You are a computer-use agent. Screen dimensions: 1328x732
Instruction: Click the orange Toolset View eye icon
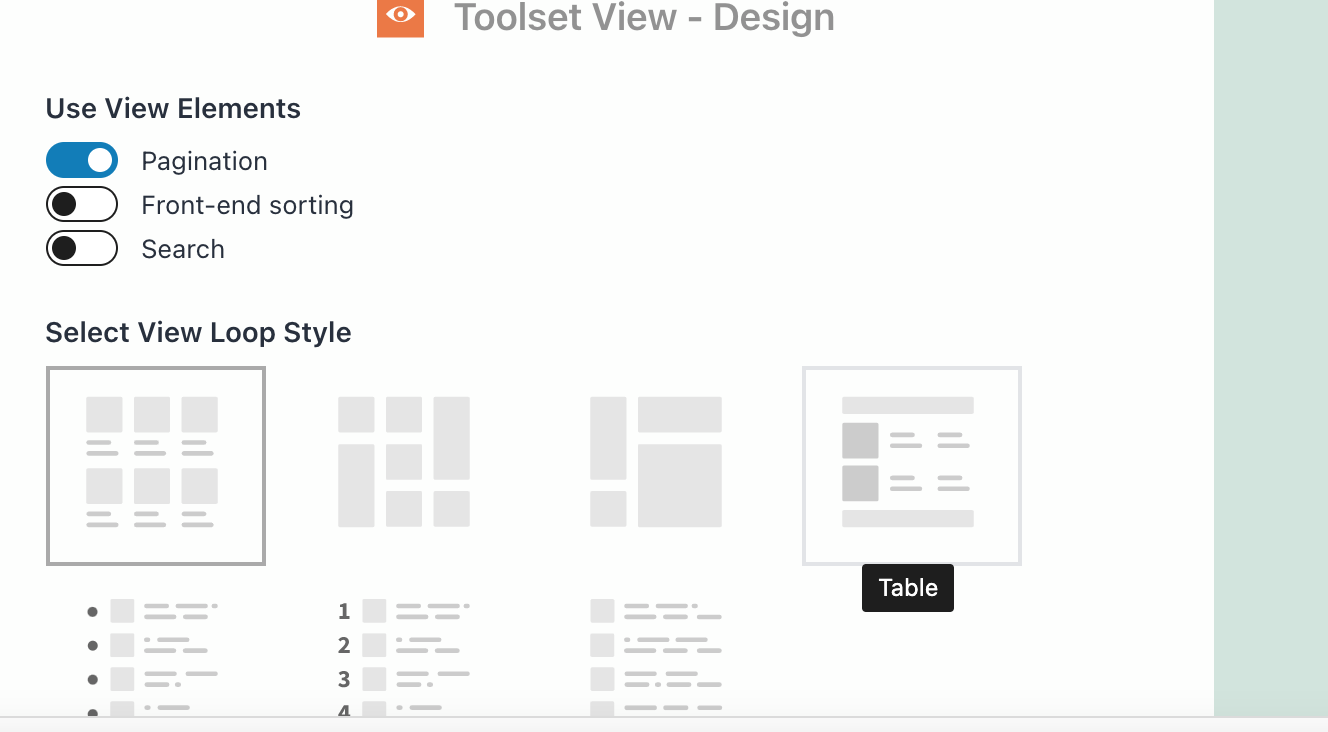(x=400, y=17)
